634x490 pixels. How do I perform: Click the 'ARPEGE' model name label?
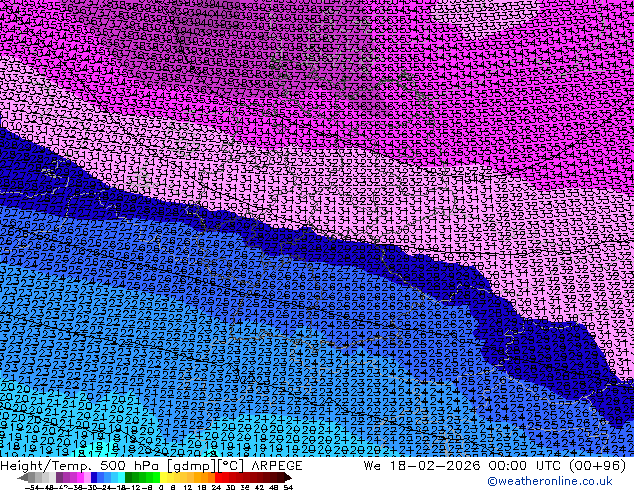pyautogui.click(x=277, y=465)
